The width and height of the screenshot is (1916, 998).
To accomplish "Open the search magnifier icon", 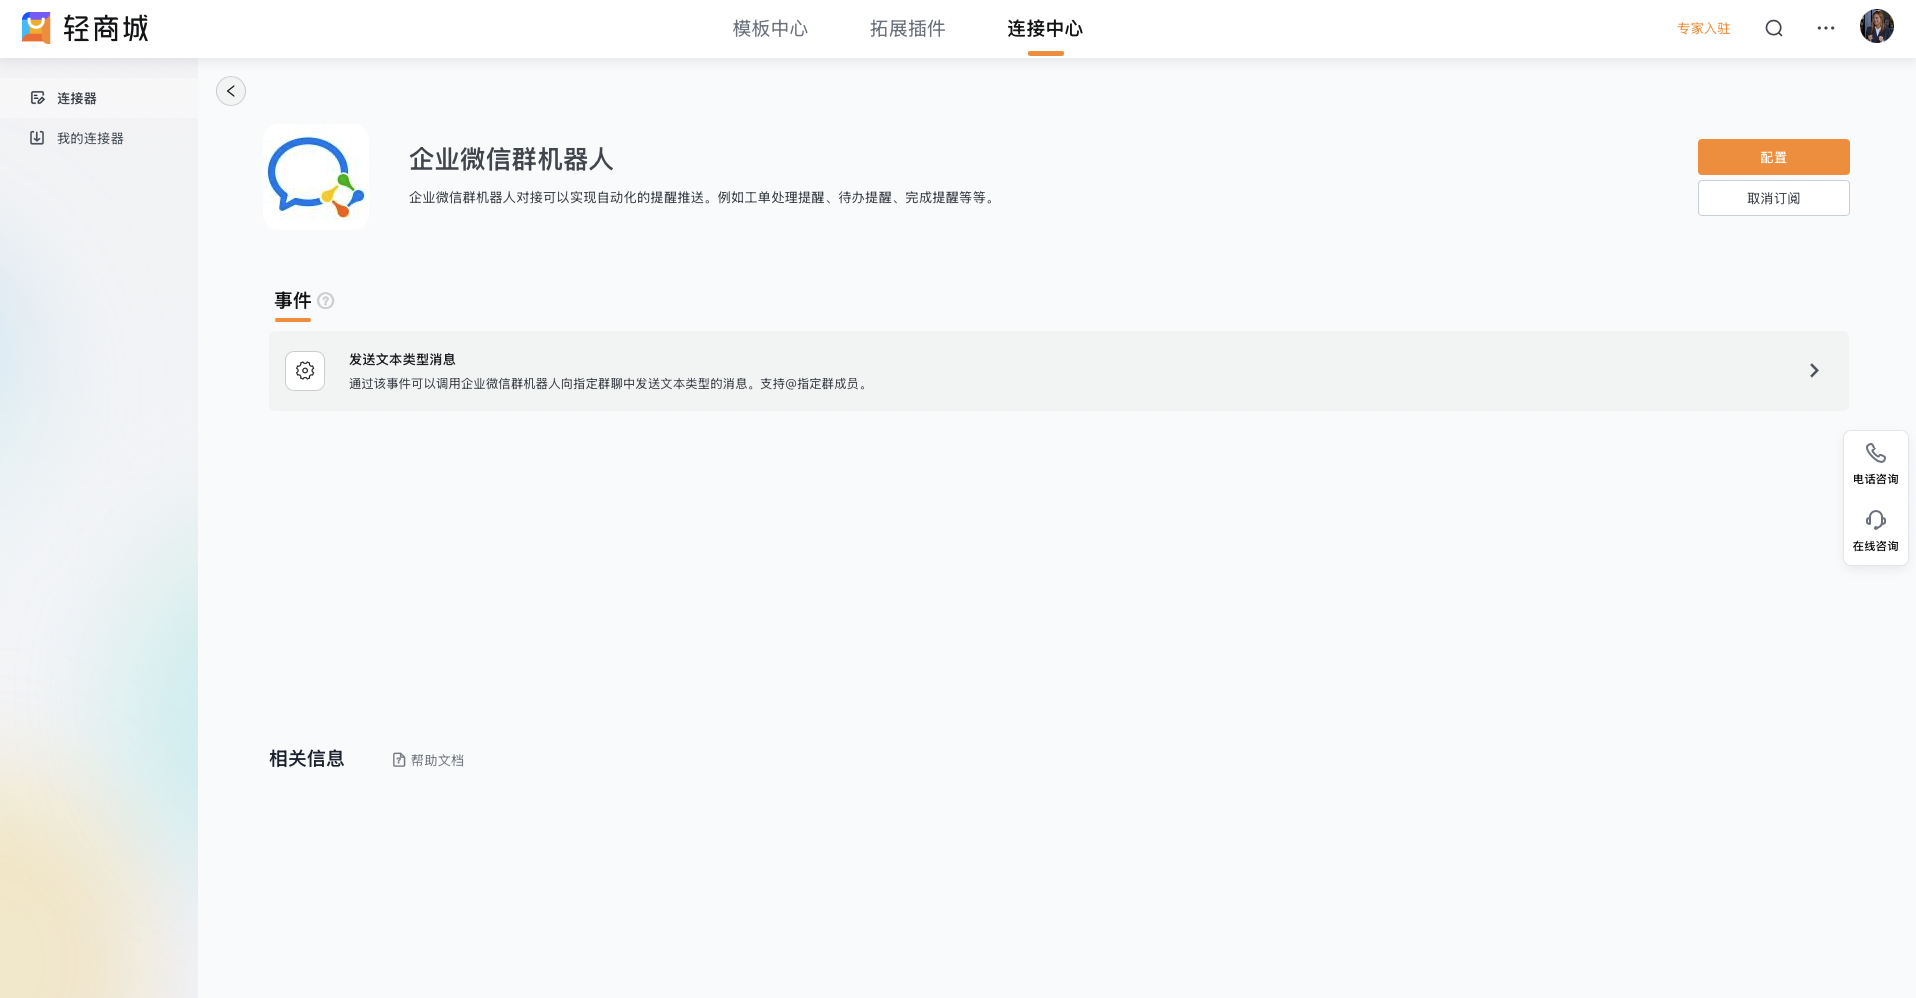I will (1774, 28).
